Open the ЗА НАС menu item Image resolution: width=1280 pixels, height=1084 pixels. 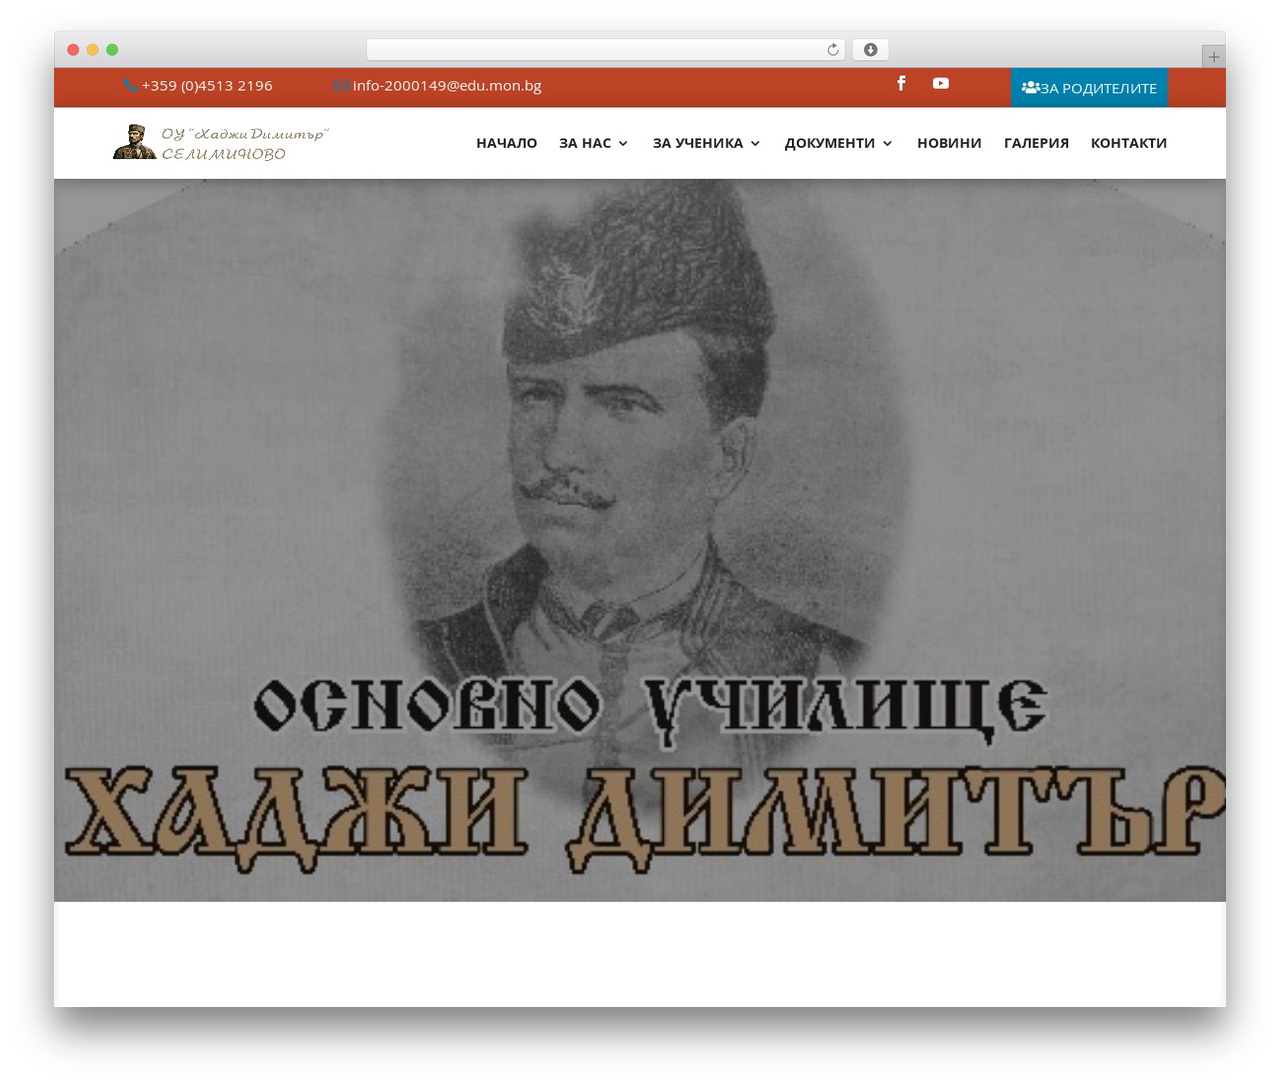(x=585, y=143)
